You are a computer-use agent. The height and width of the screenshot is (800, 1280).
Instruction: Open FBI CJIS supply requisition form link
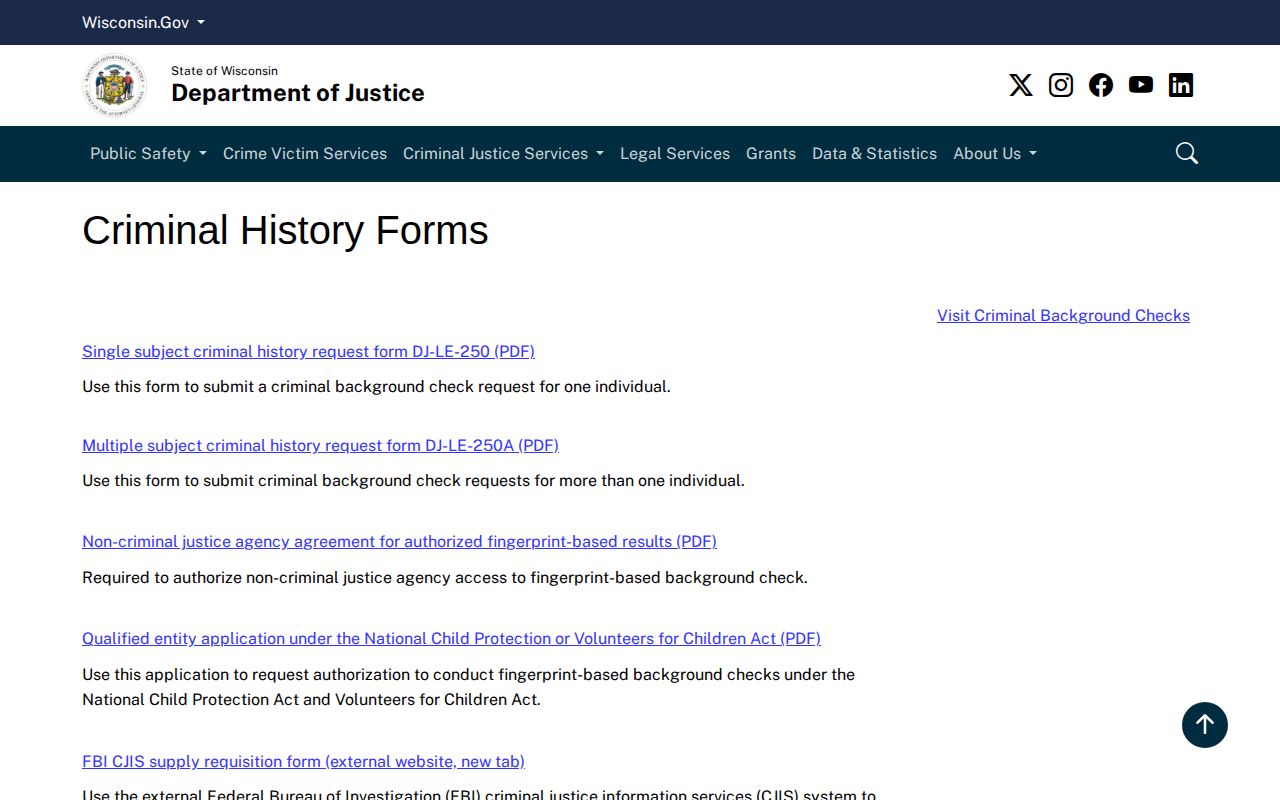(303, 761)
